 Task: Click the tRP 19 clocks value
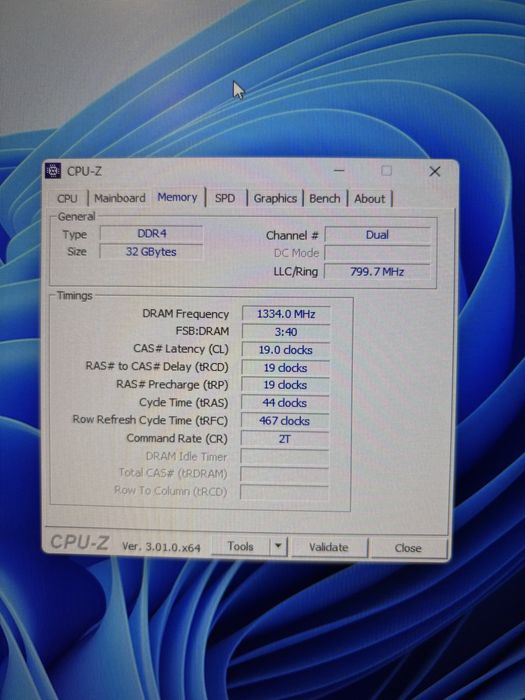click(x=285, y=385)
